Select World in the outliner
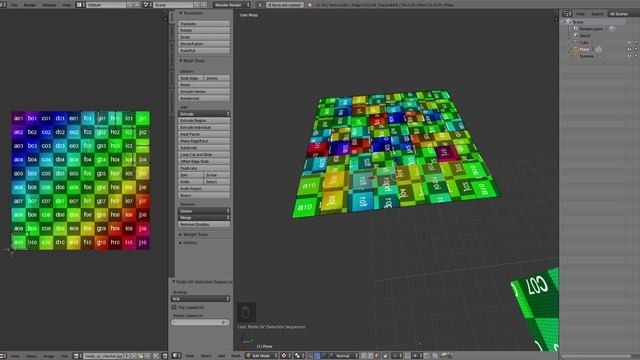640x360 pixels. 584,36
